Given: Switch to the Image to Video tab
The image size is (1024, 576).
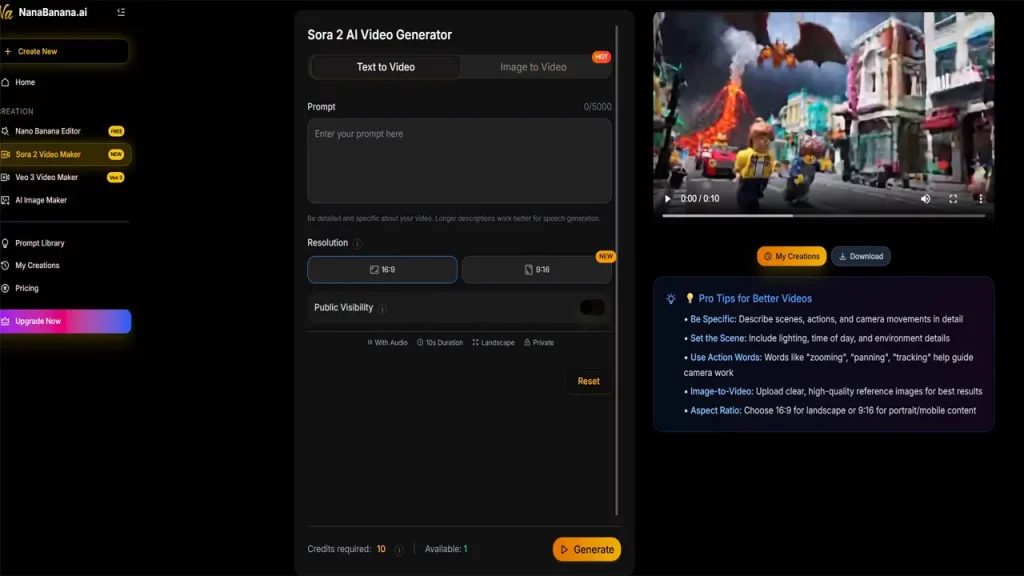Looking at the screenshot, I should [533, 67].
